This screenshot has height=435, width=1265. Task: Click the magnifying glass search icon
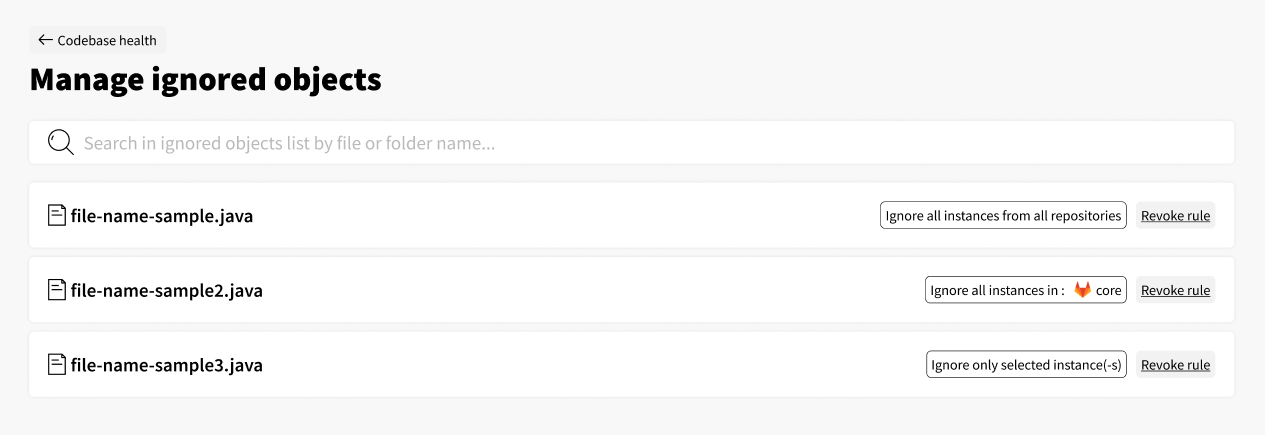[61, 143]
